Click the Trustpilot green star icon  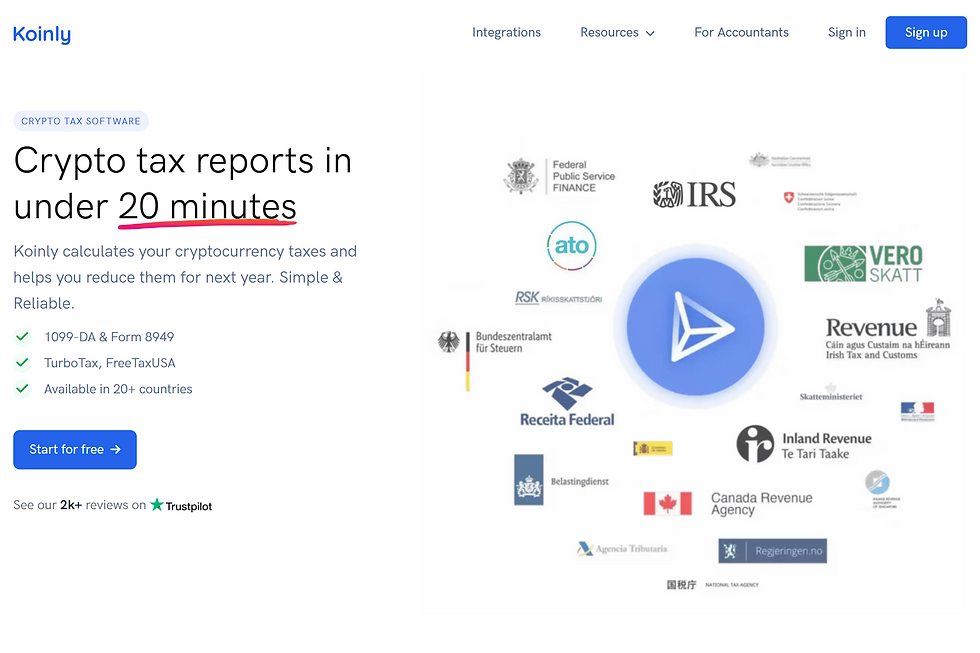pos(156,504)
